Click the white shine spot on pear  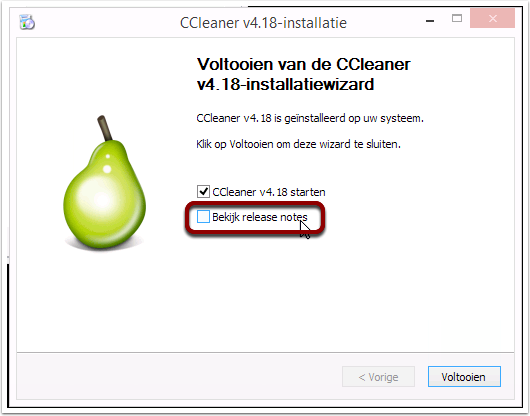101,198
